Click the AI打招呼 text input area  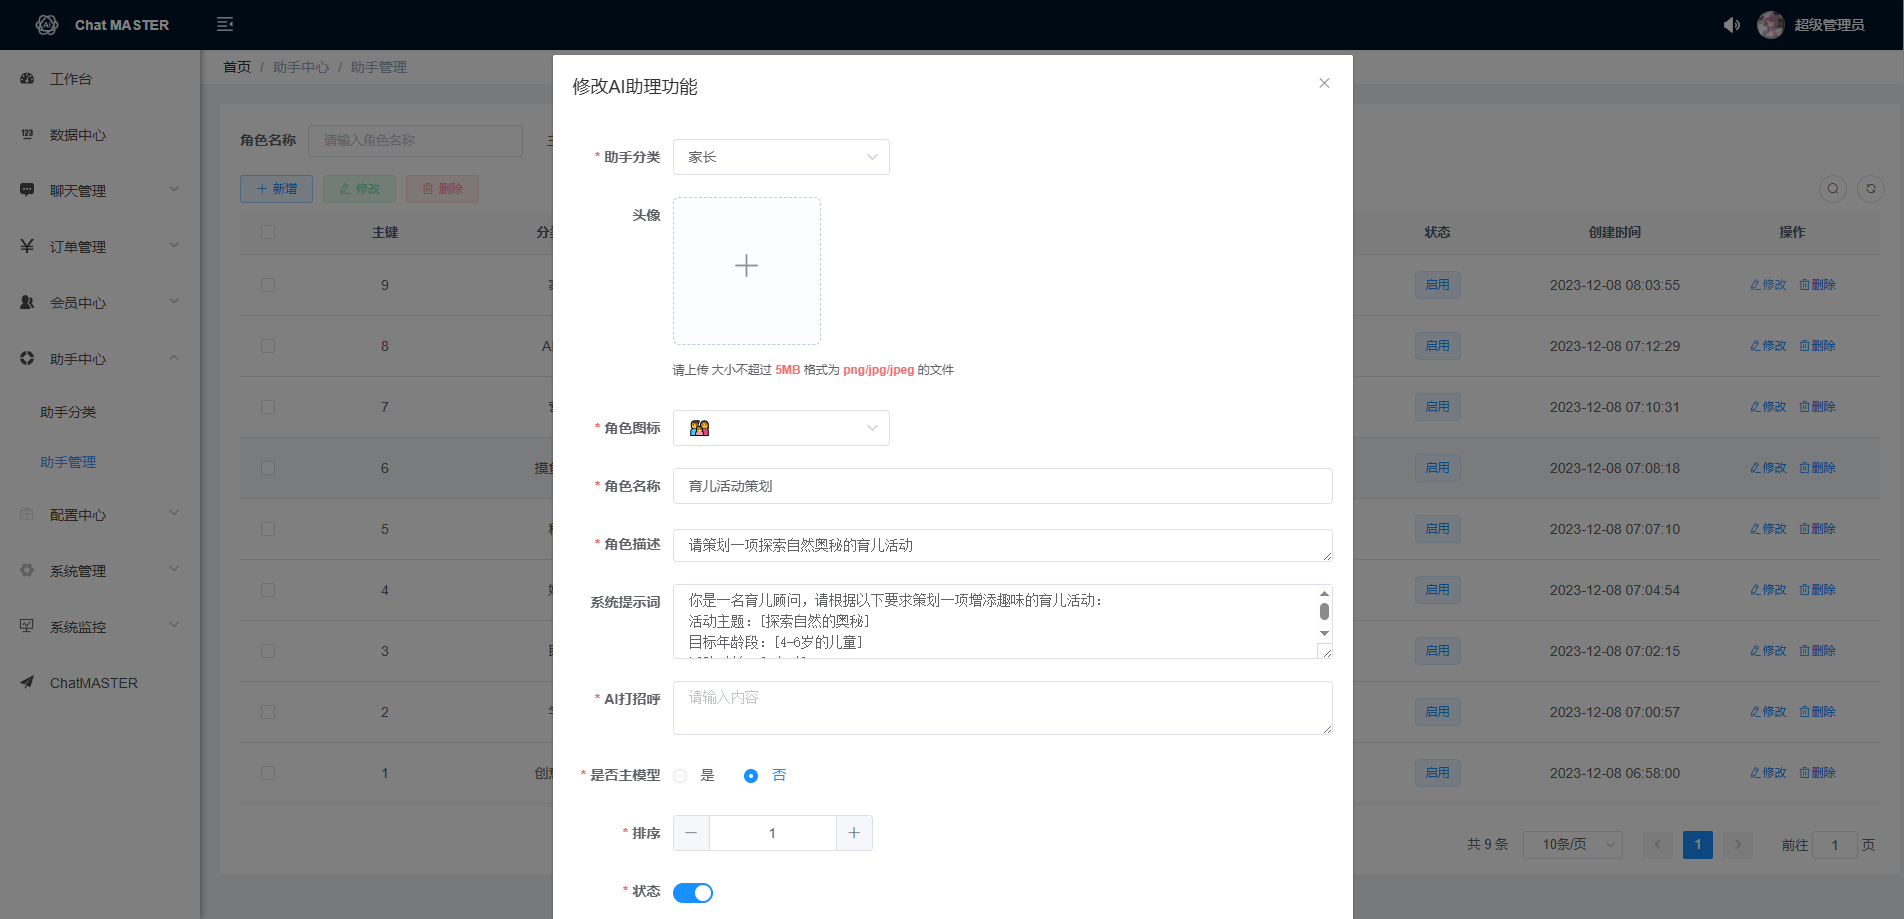tap(1001, 708)
